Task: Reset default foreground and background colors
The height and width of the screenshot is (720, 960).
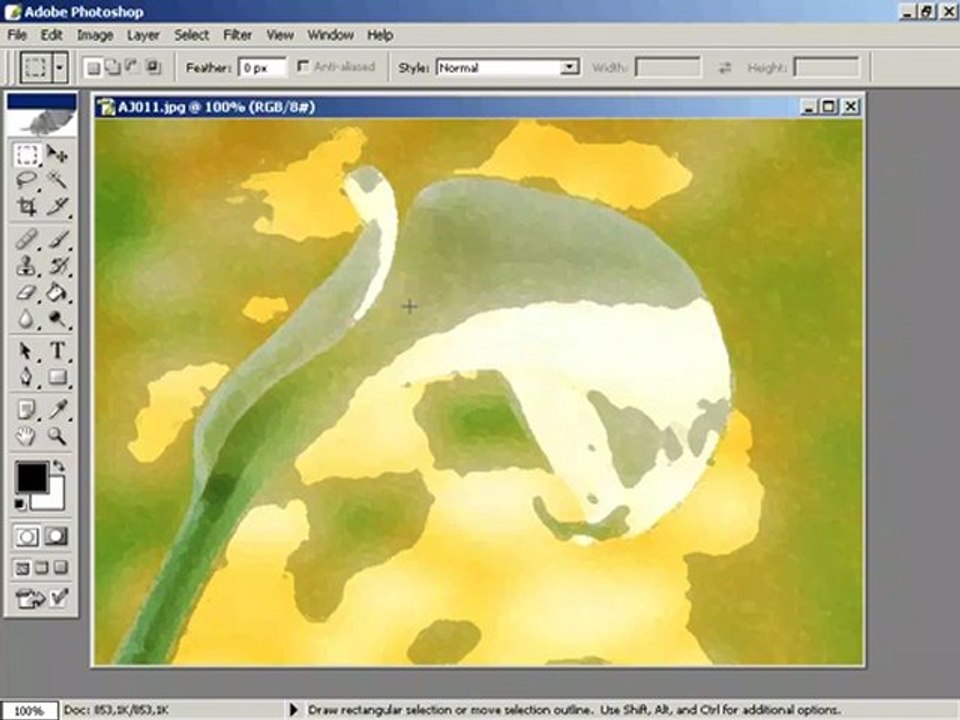Action: click(20, 504)
